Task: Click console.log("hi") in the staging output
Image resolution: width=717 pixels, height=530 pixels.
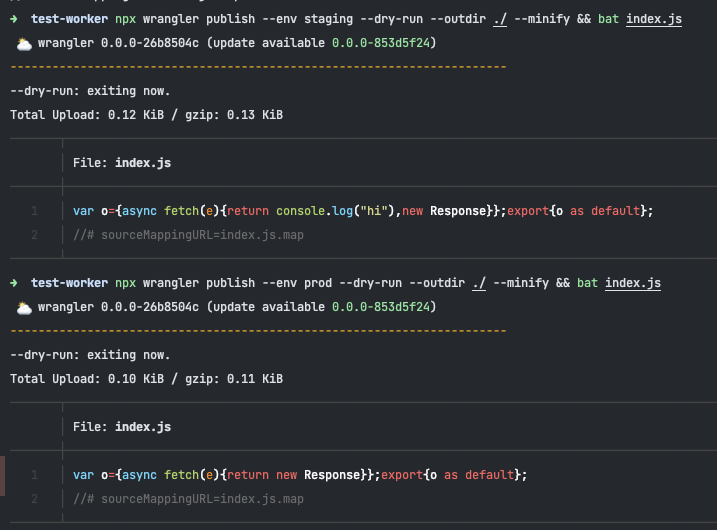Action: [x=335, y=211]
